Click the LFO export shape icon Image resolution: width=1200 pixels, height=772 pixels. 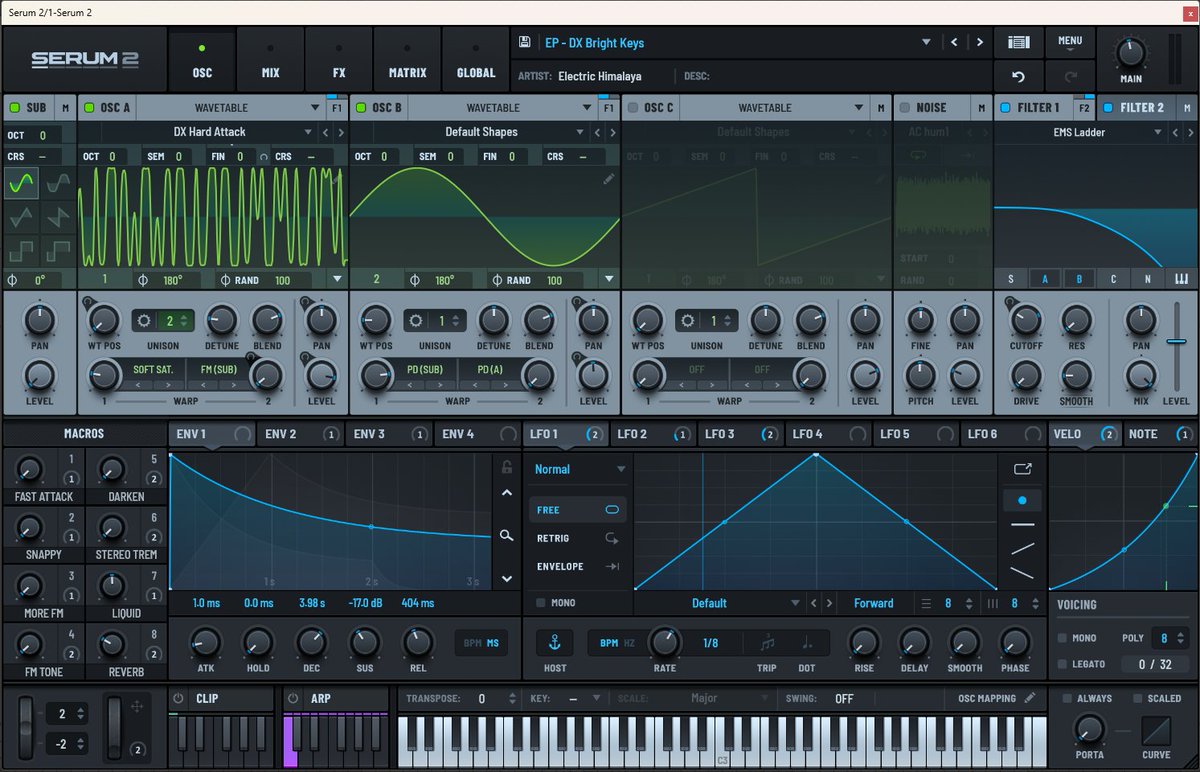click(x=1021, y=468)
